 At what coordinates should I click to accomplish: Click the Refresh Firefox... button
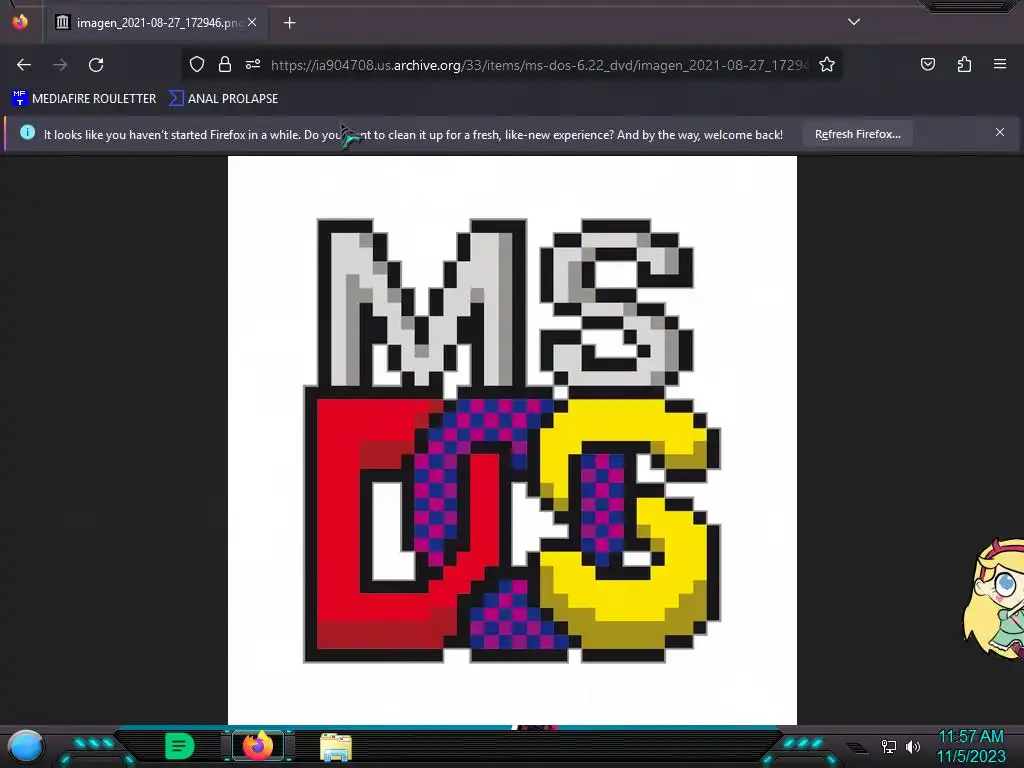tap(857, 134)
